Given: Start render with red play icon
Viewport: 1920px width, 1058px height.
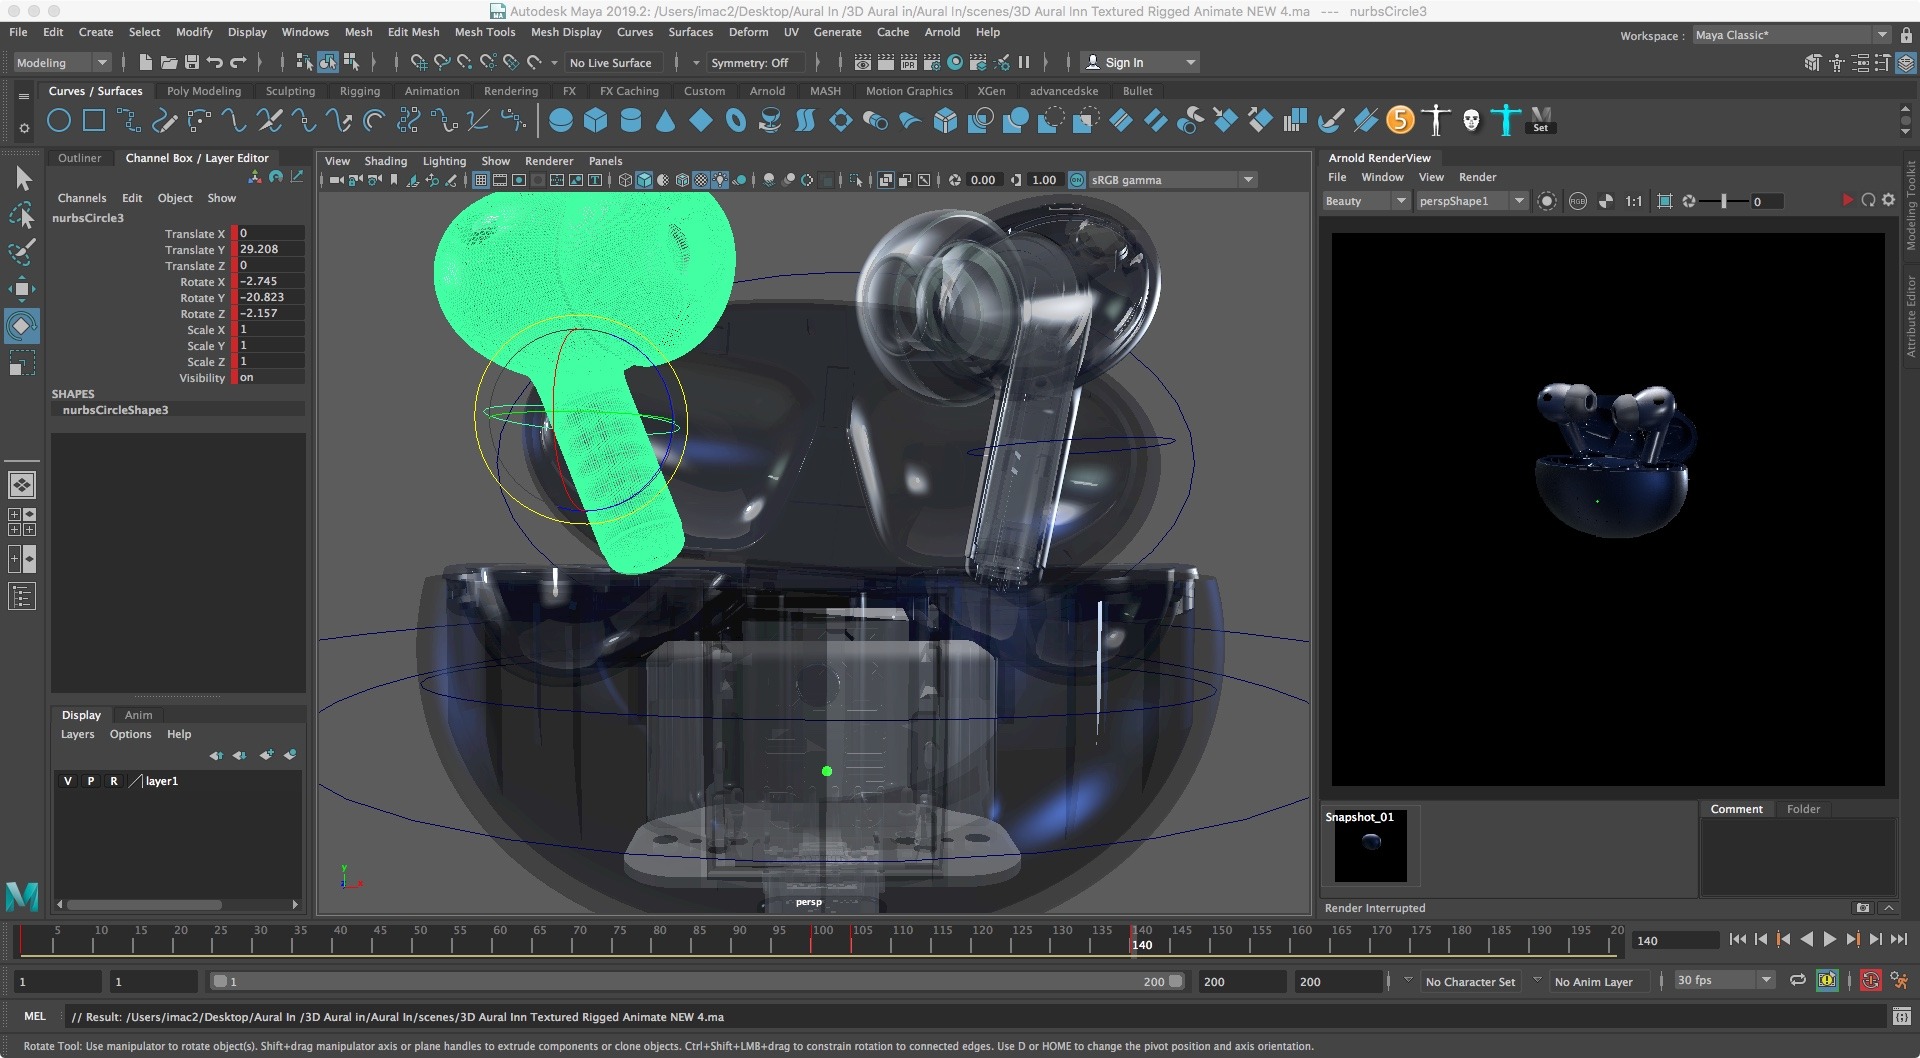Looking at the screenshot, I should 1846,201.
